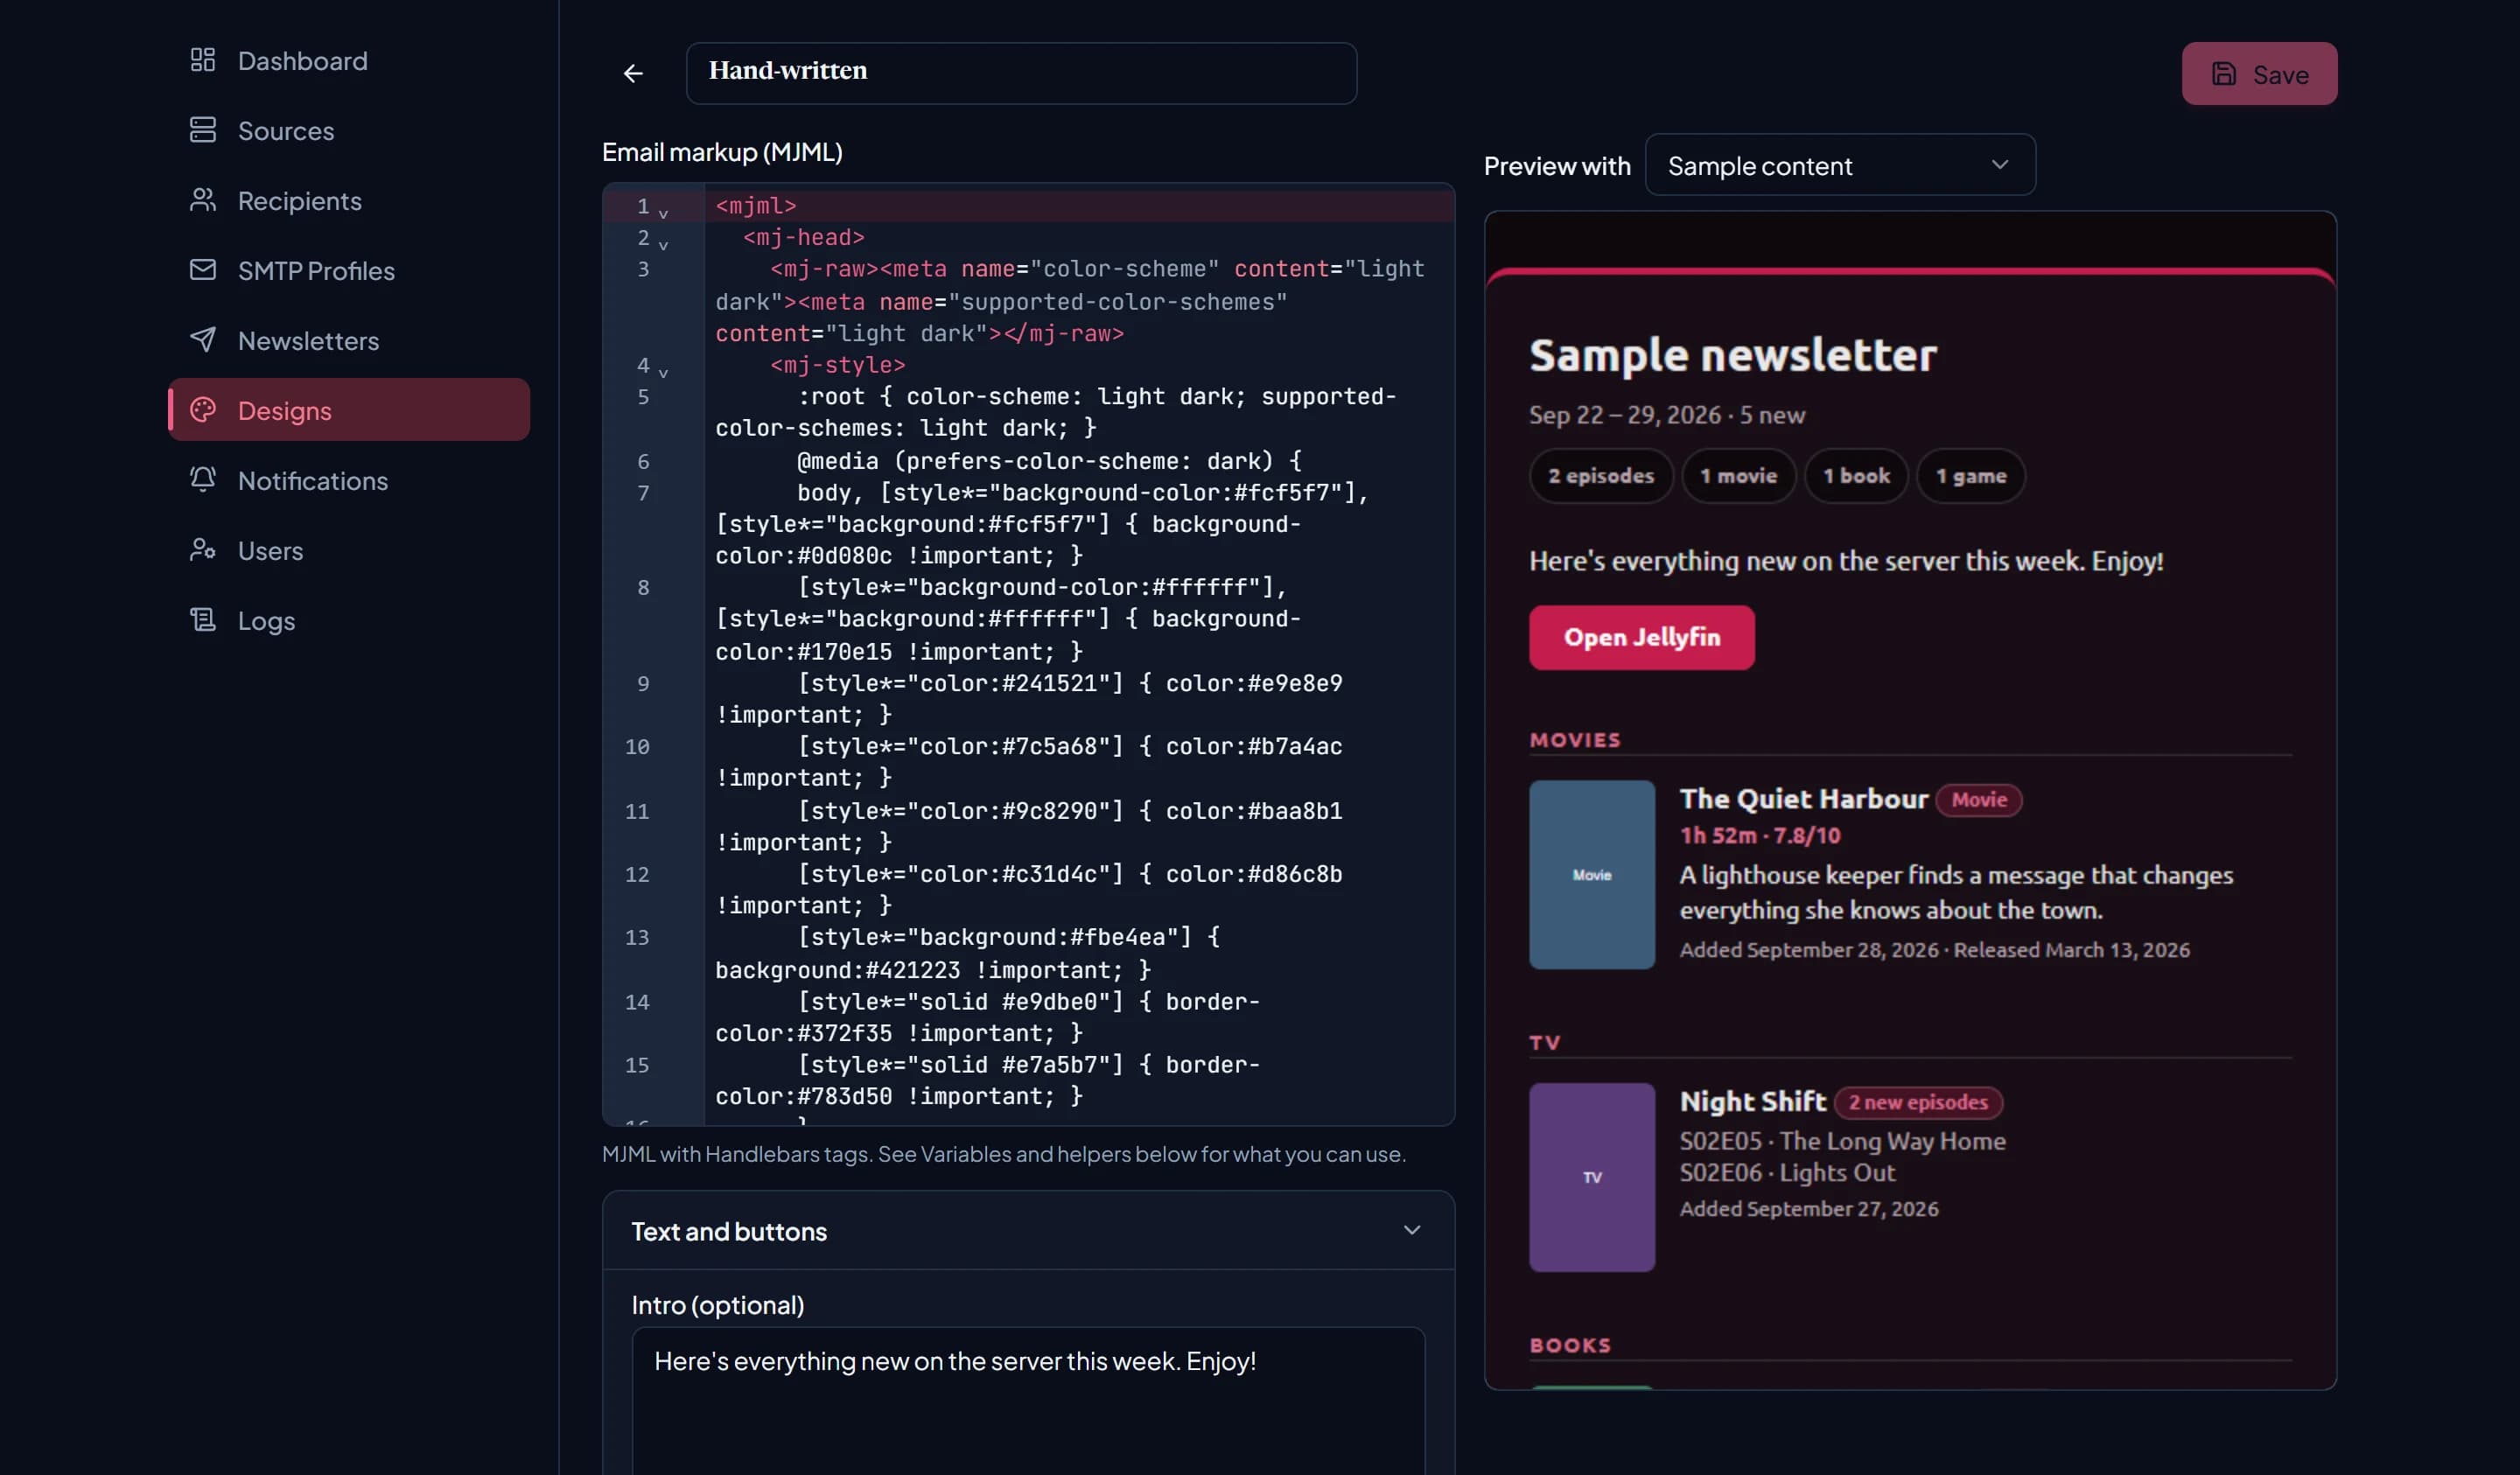Click the Sources server icon
Image resolution: width=2520 pixels, height=1475 pixels.
point(203,130)
